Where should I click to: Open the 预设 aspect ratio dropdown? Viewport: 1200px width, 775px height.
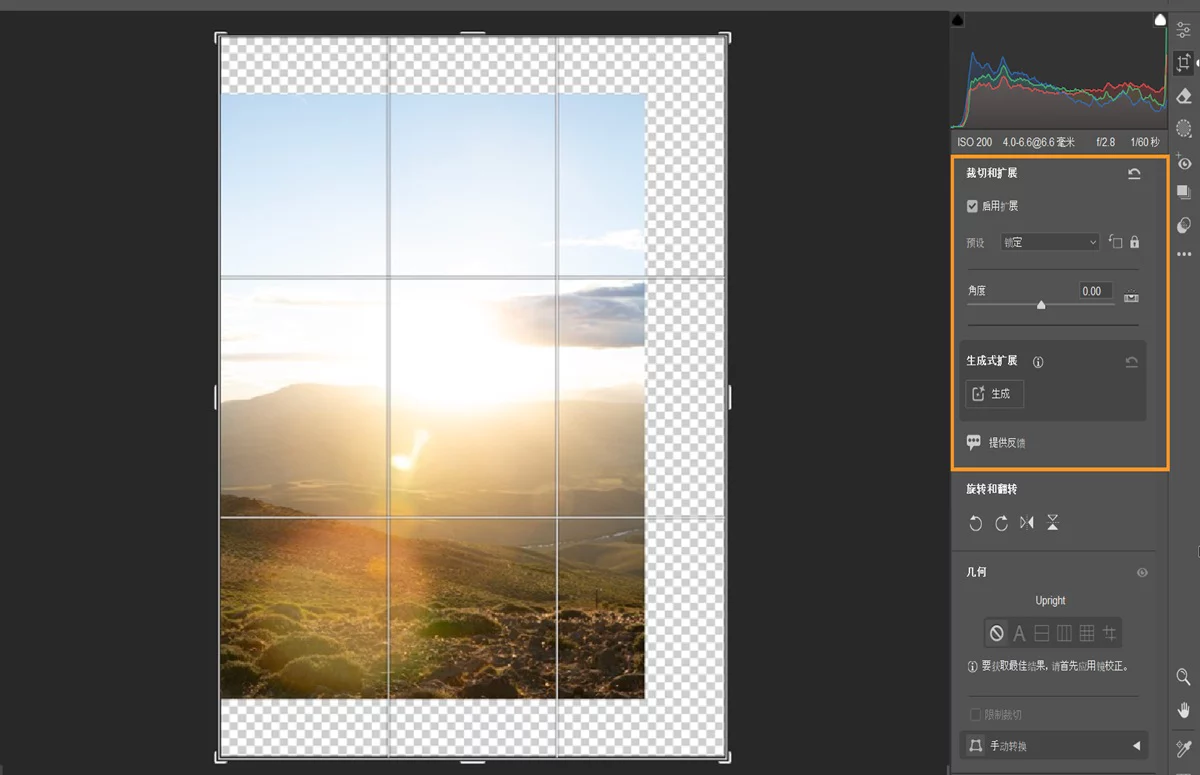coord(1050,242)
